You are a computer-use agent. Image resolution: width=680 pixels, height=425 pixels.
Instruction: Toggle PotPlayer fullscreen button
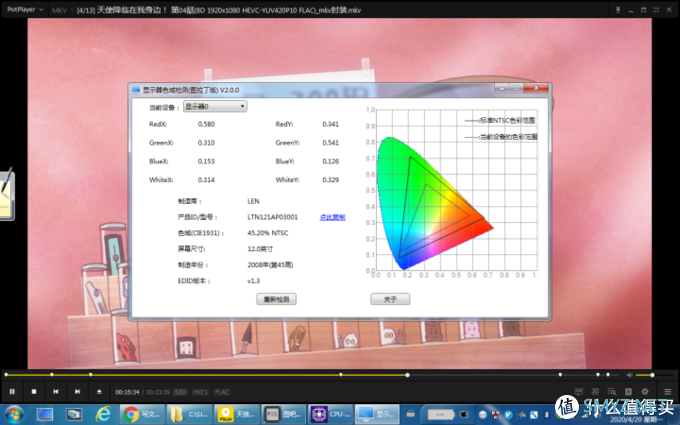point(656,10)
